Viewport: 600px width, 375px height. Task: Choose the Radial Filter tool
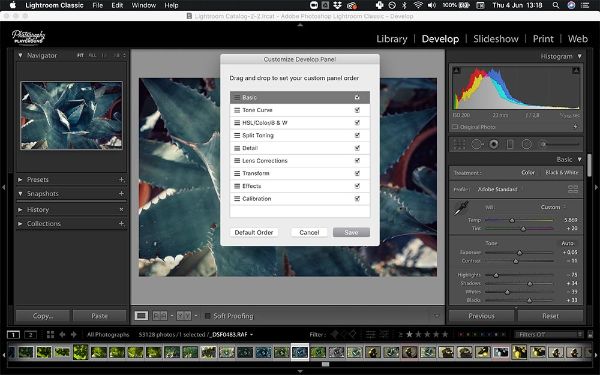[527, 144]
